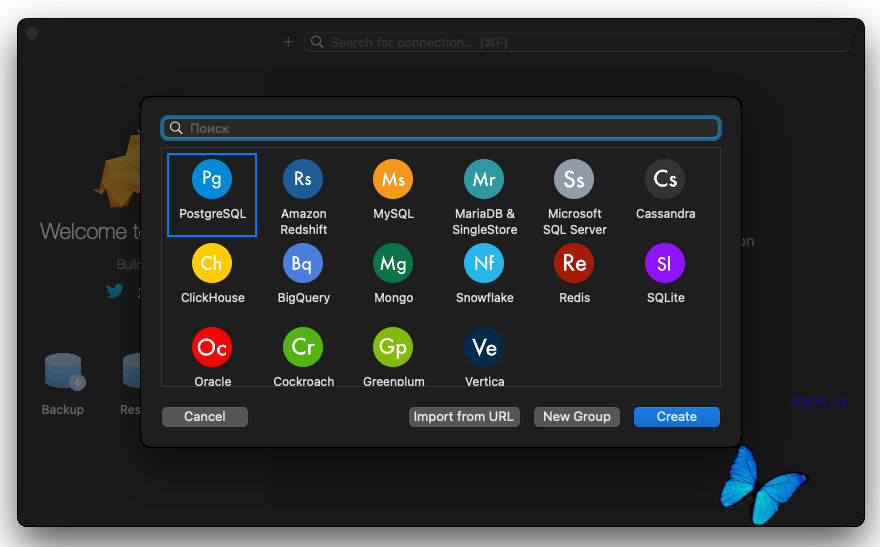Image resolution: width=880 pixels, height=547 pixels.
Task: Select the ClickHouse driver icon
Action: [x=212, y=263]
